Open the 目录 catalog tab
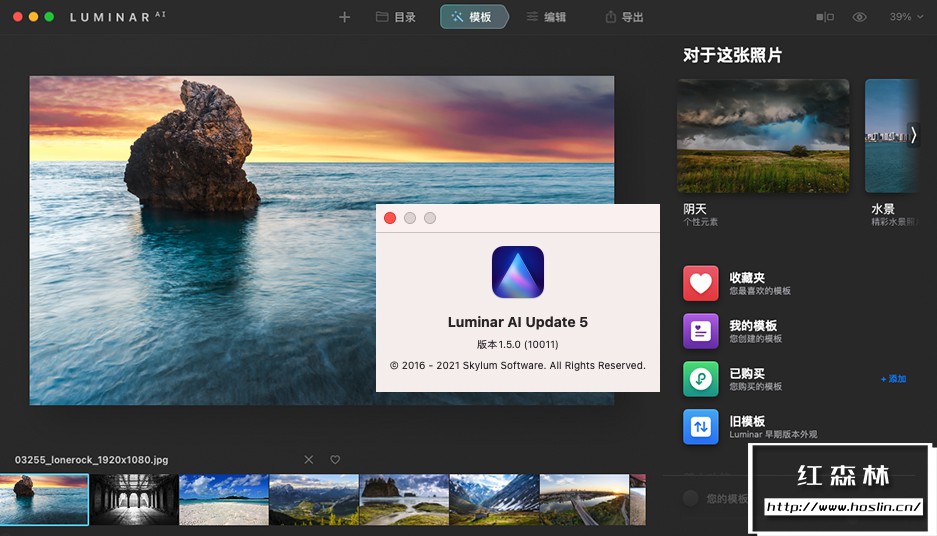Screen dimensions: 937x536 (396, 17)
